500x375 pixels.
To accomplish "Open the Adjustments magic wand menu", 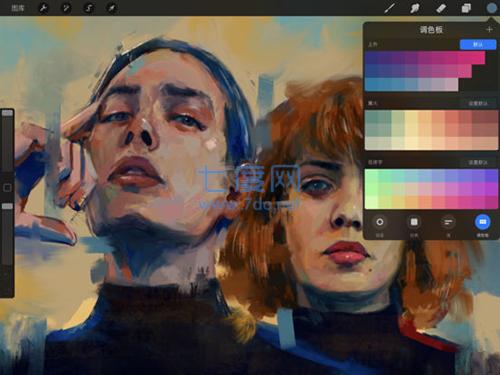I will (66, 8).
